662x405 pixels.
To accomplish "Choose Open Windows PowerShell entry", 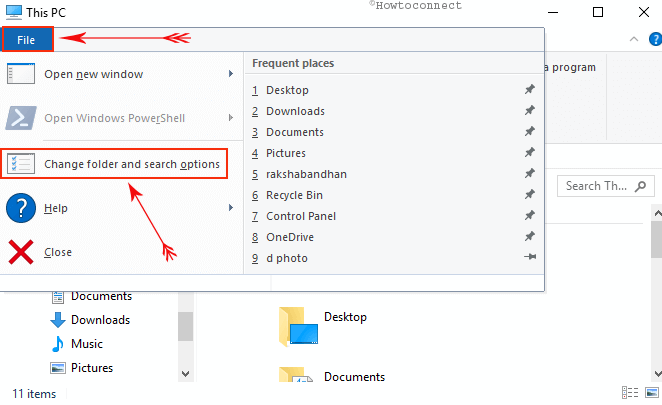I will coord(122,118).
